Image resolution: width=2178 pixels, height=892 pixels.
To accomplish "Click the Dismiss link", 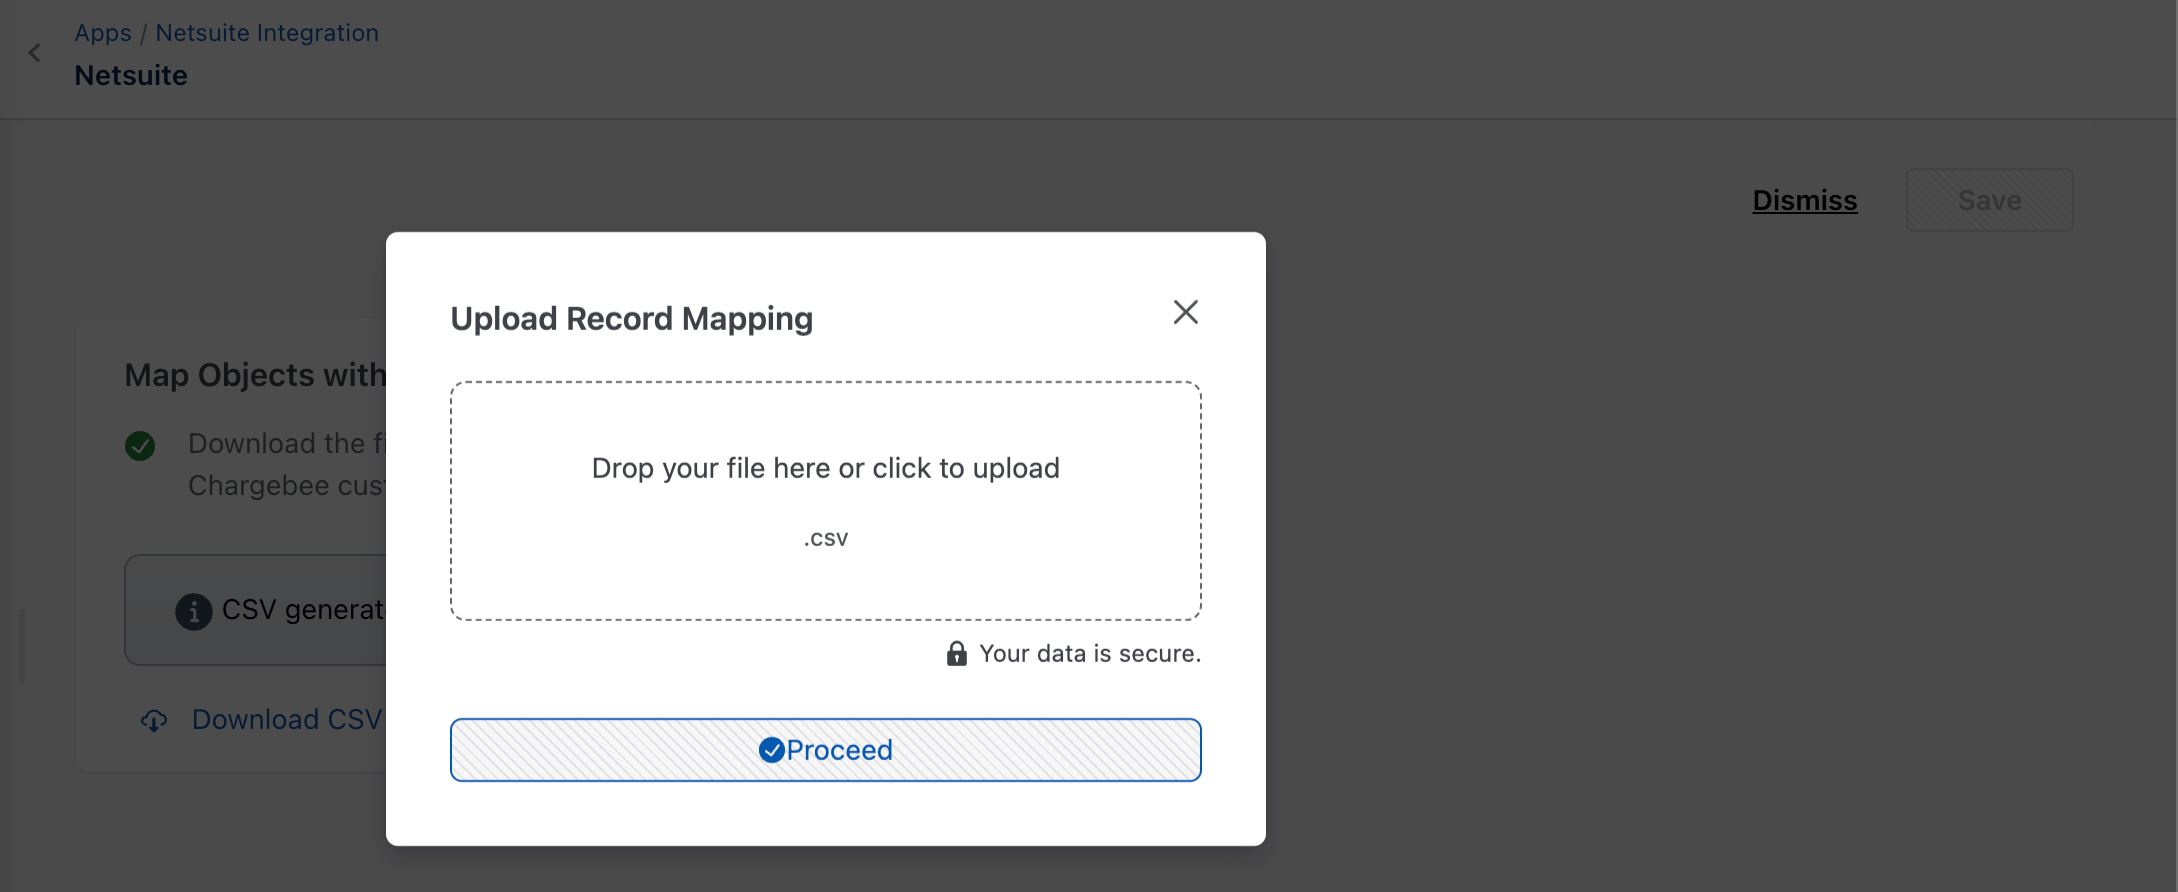I will [x=1804, y=200].
